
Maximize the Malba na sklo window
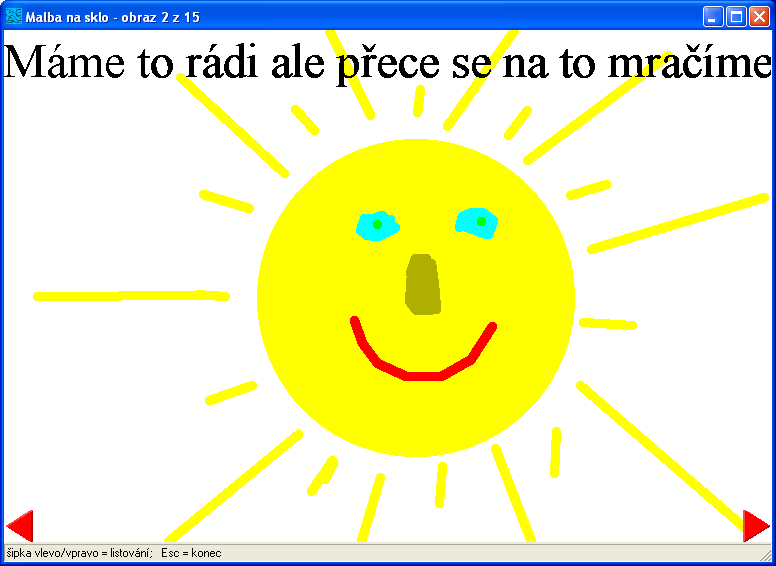(736, 16)
